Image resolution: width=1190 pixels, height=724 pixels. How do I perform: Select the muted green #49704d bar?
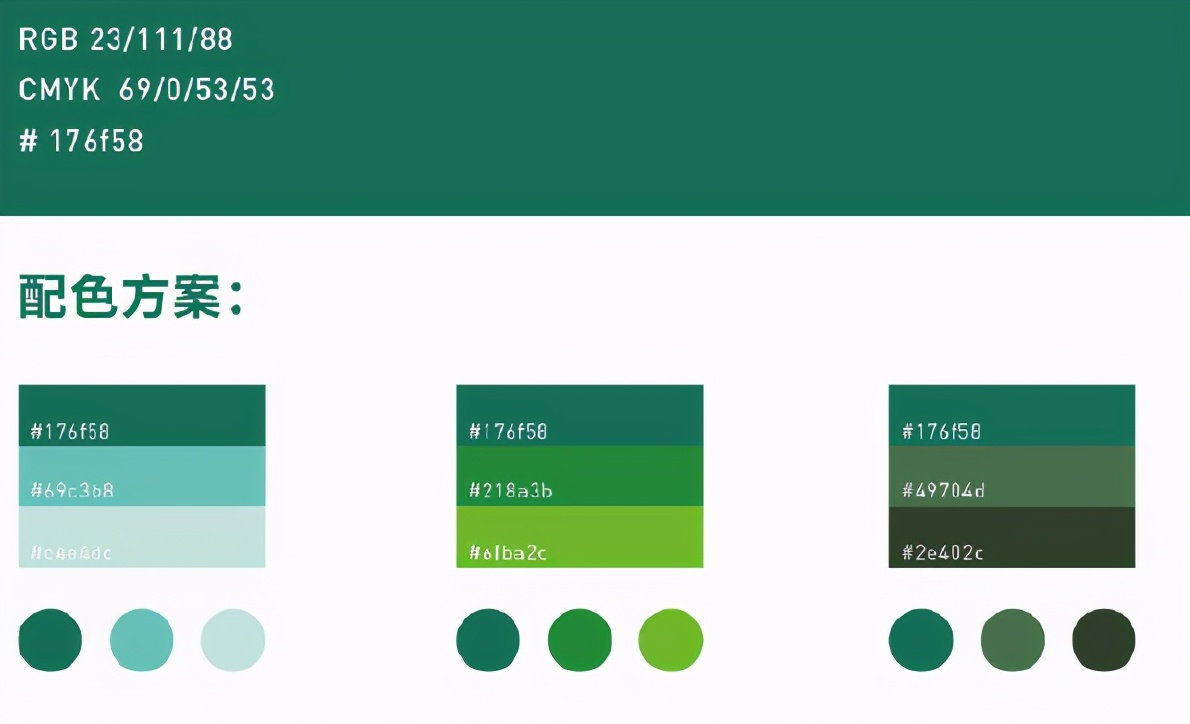1011,476
